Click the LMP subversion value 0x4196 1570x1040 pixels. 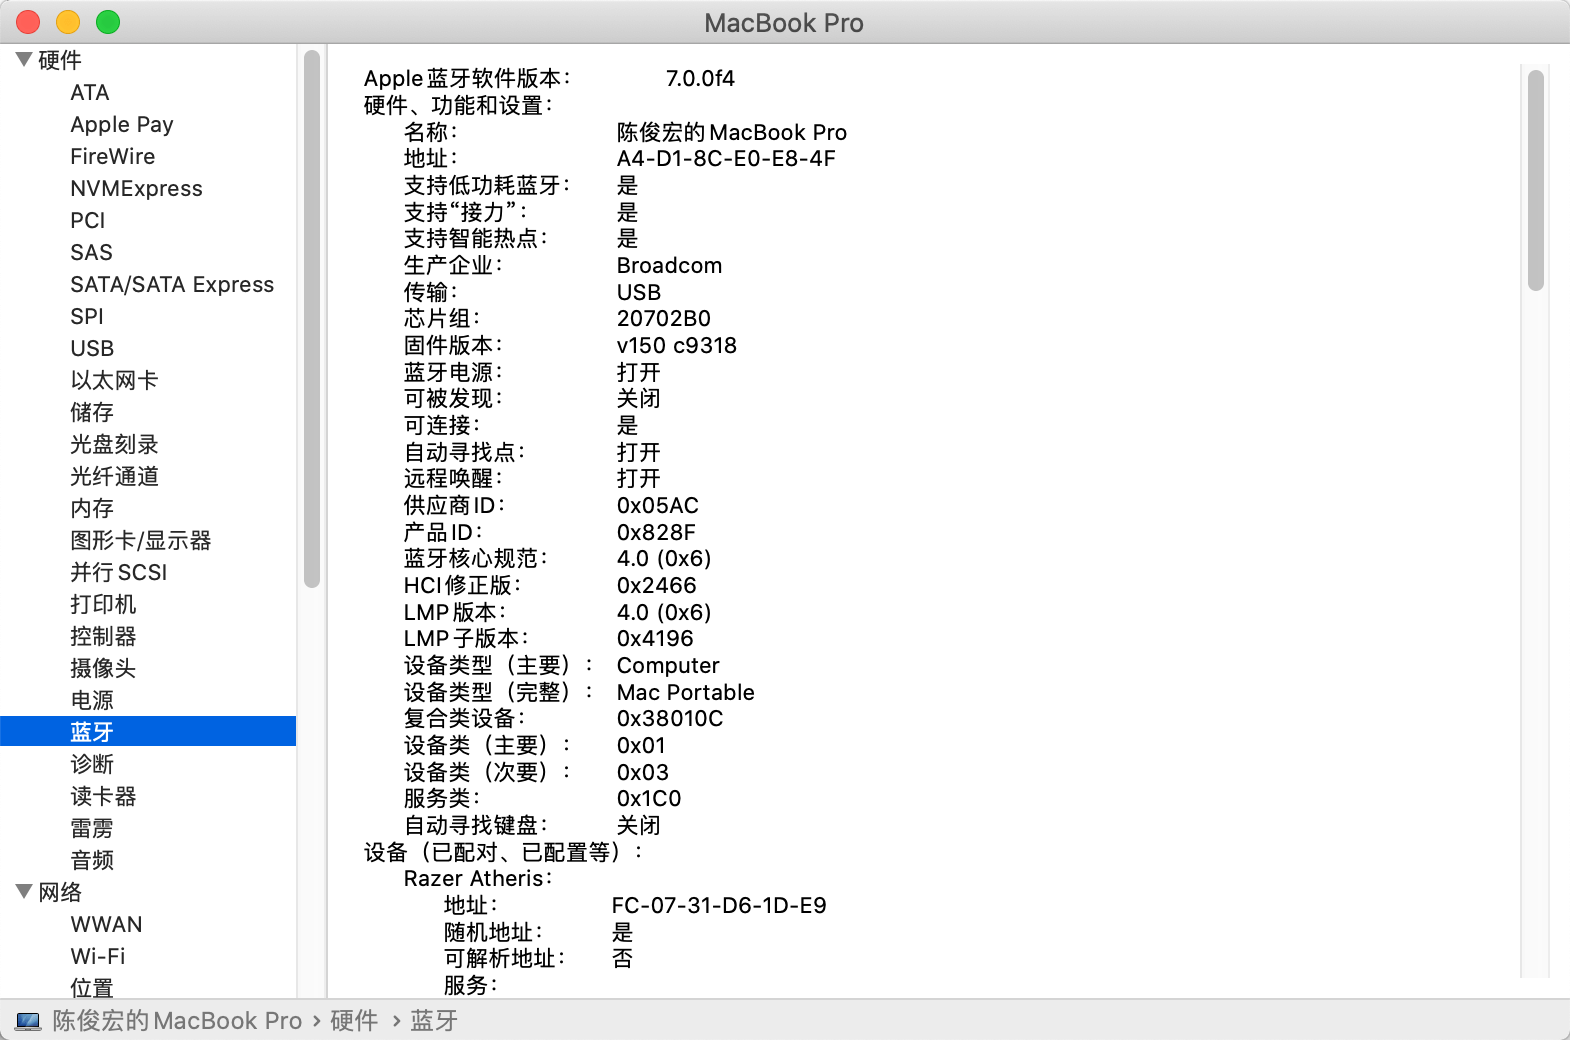[x=655, y=639]
